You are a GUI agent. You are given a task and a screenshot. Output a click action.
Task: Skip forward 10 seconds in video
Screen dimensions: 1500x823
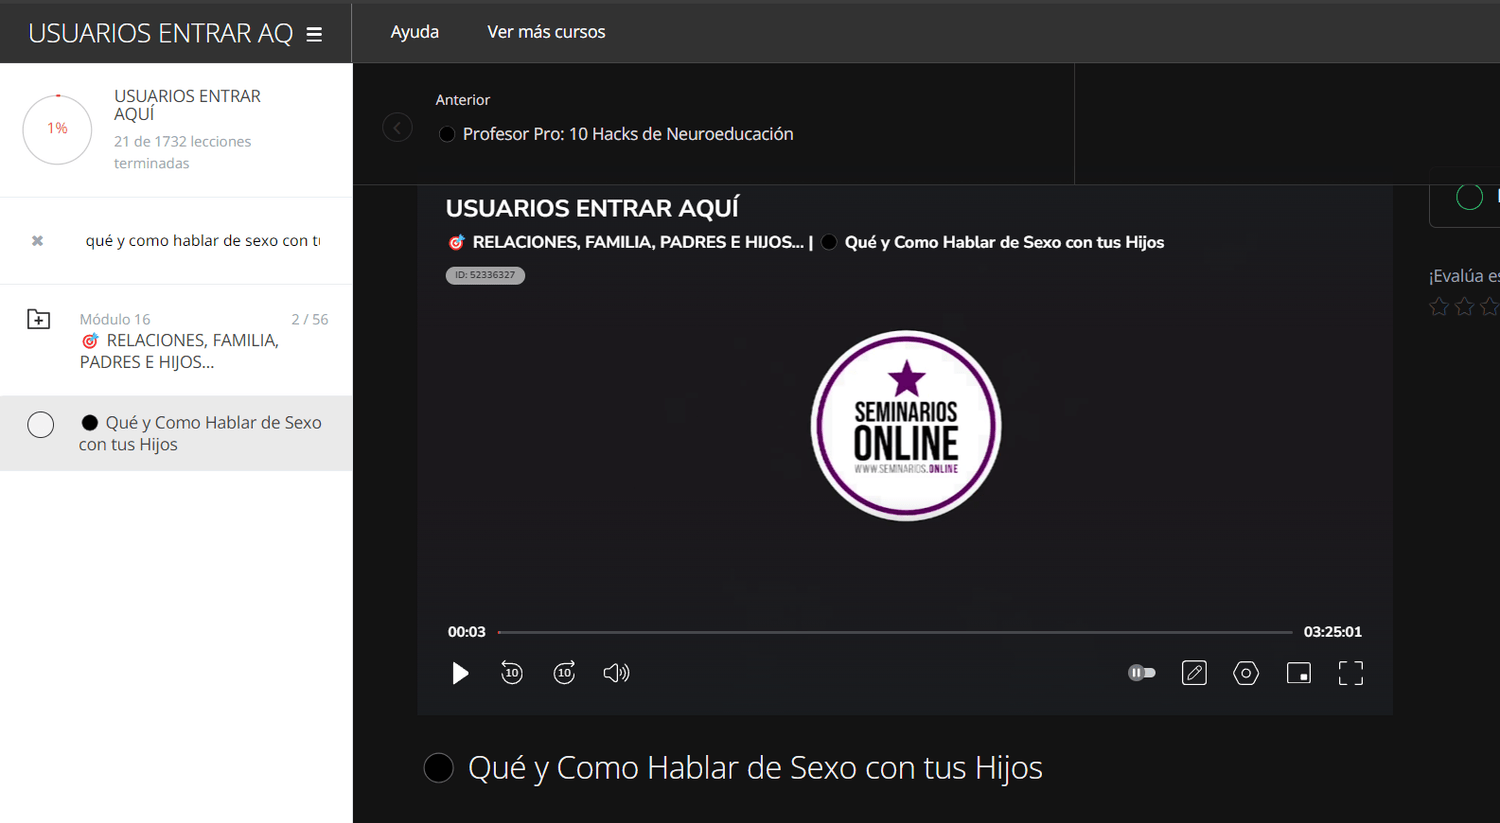[564, 673]
